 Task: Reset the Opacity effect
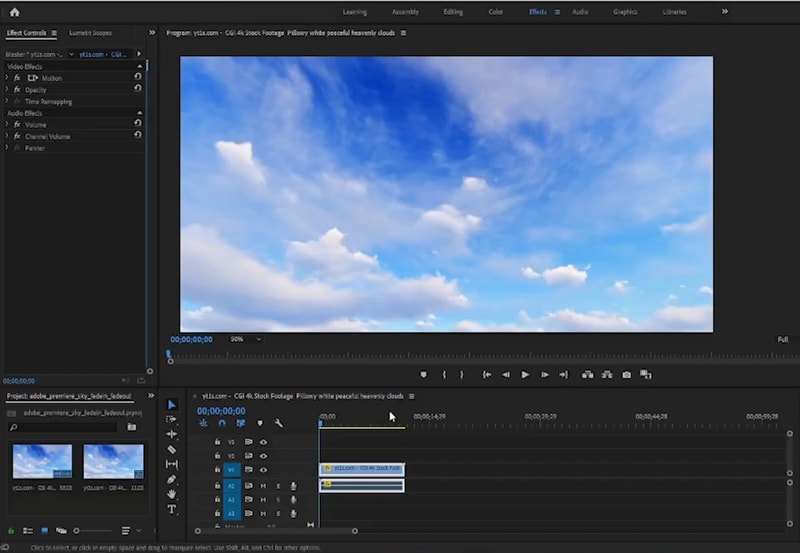click(x=138, y=88)
